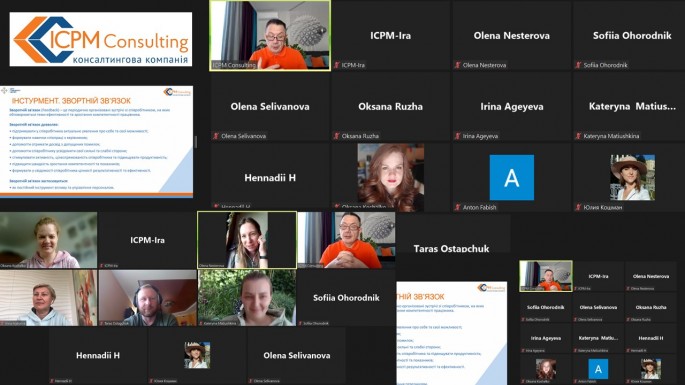Screen dimensions: 685x385
Task: Click the big 'Olena Nesterova' name in the large grid
Action: point(512,35)
